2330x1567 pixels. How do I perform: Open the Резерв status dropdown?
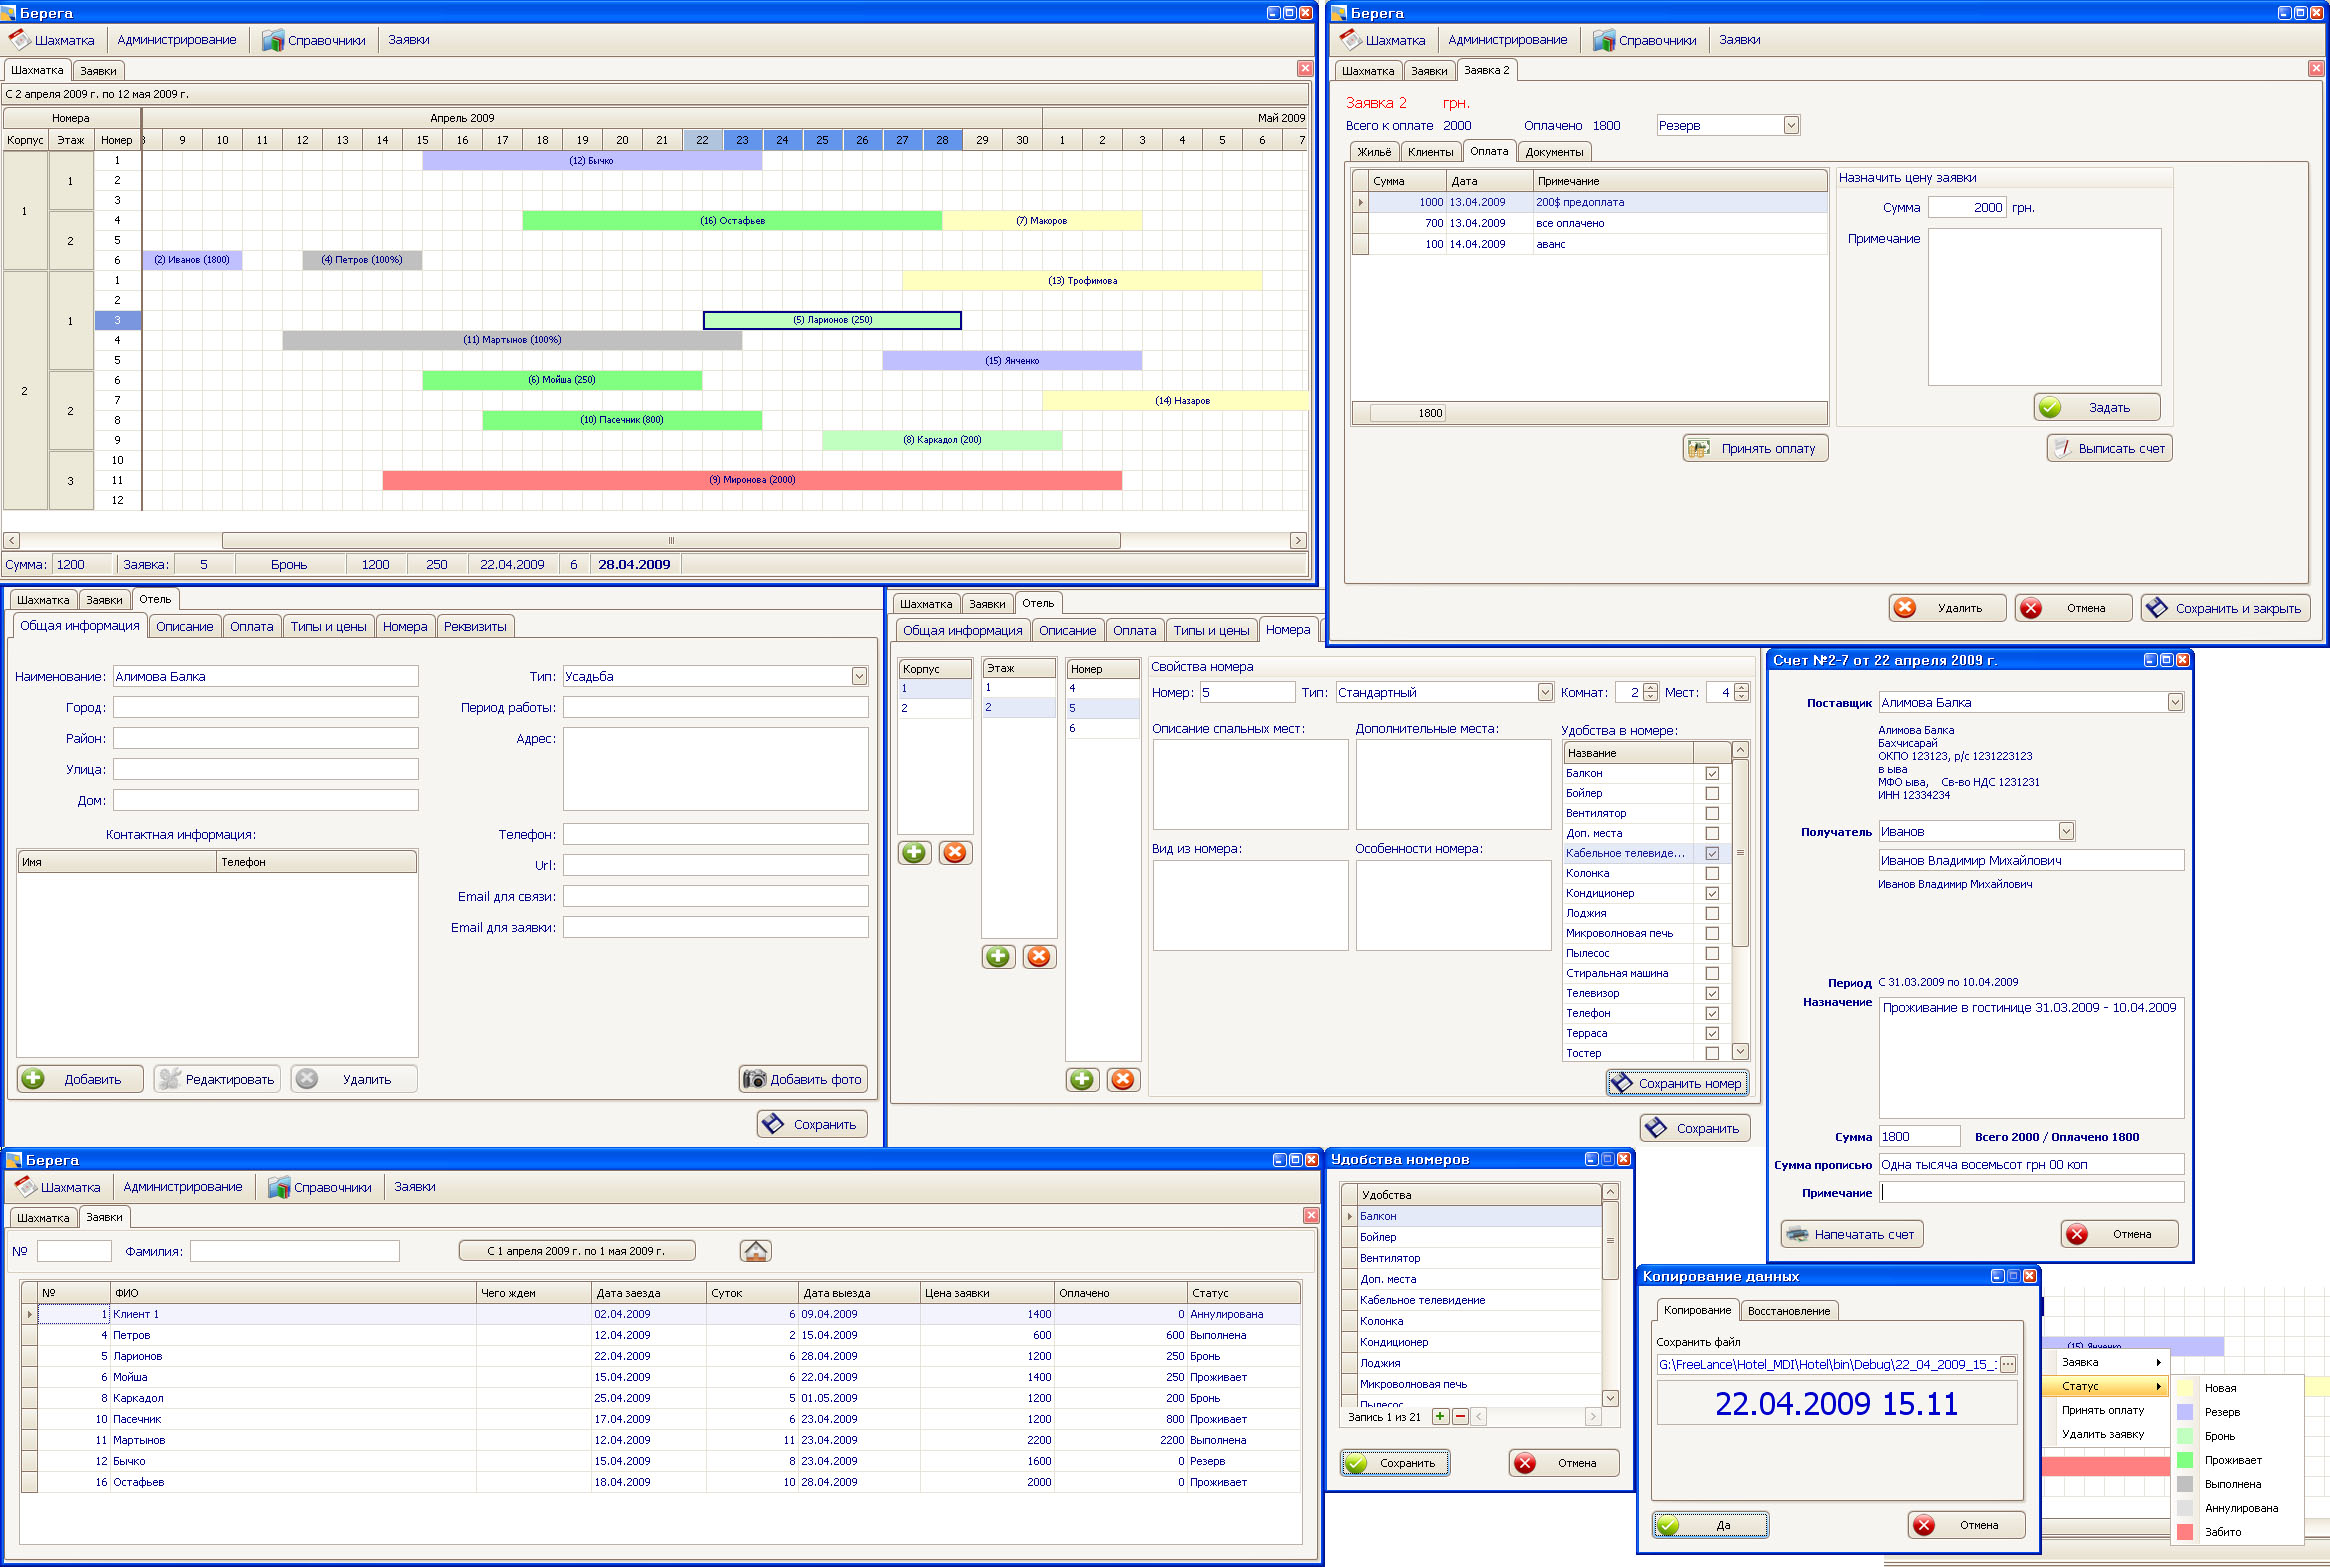1791,126
